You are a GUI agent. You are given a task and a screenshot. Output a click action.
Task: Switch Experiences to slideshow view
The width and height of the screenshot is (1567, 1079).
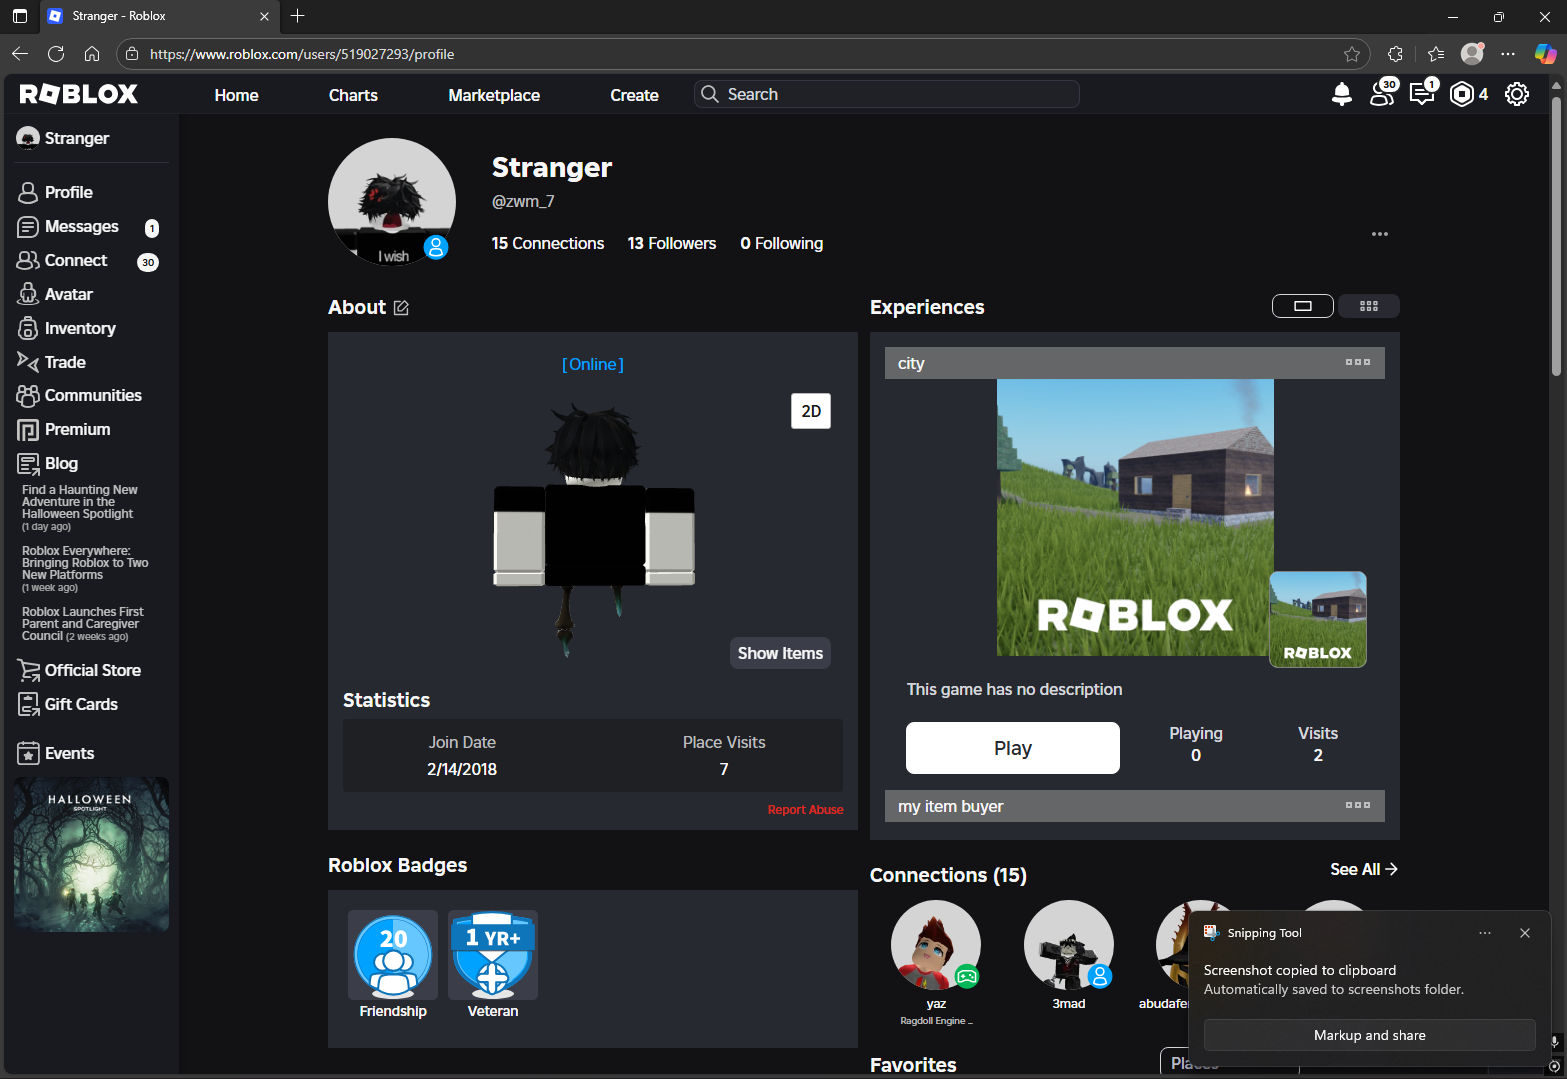(x=1302, y=306)
